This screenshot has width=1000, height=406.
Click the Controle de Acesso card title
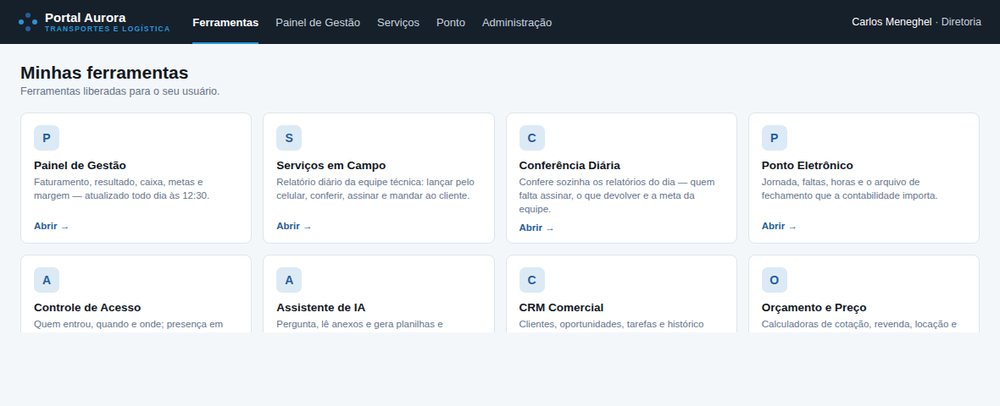point(87,307)
